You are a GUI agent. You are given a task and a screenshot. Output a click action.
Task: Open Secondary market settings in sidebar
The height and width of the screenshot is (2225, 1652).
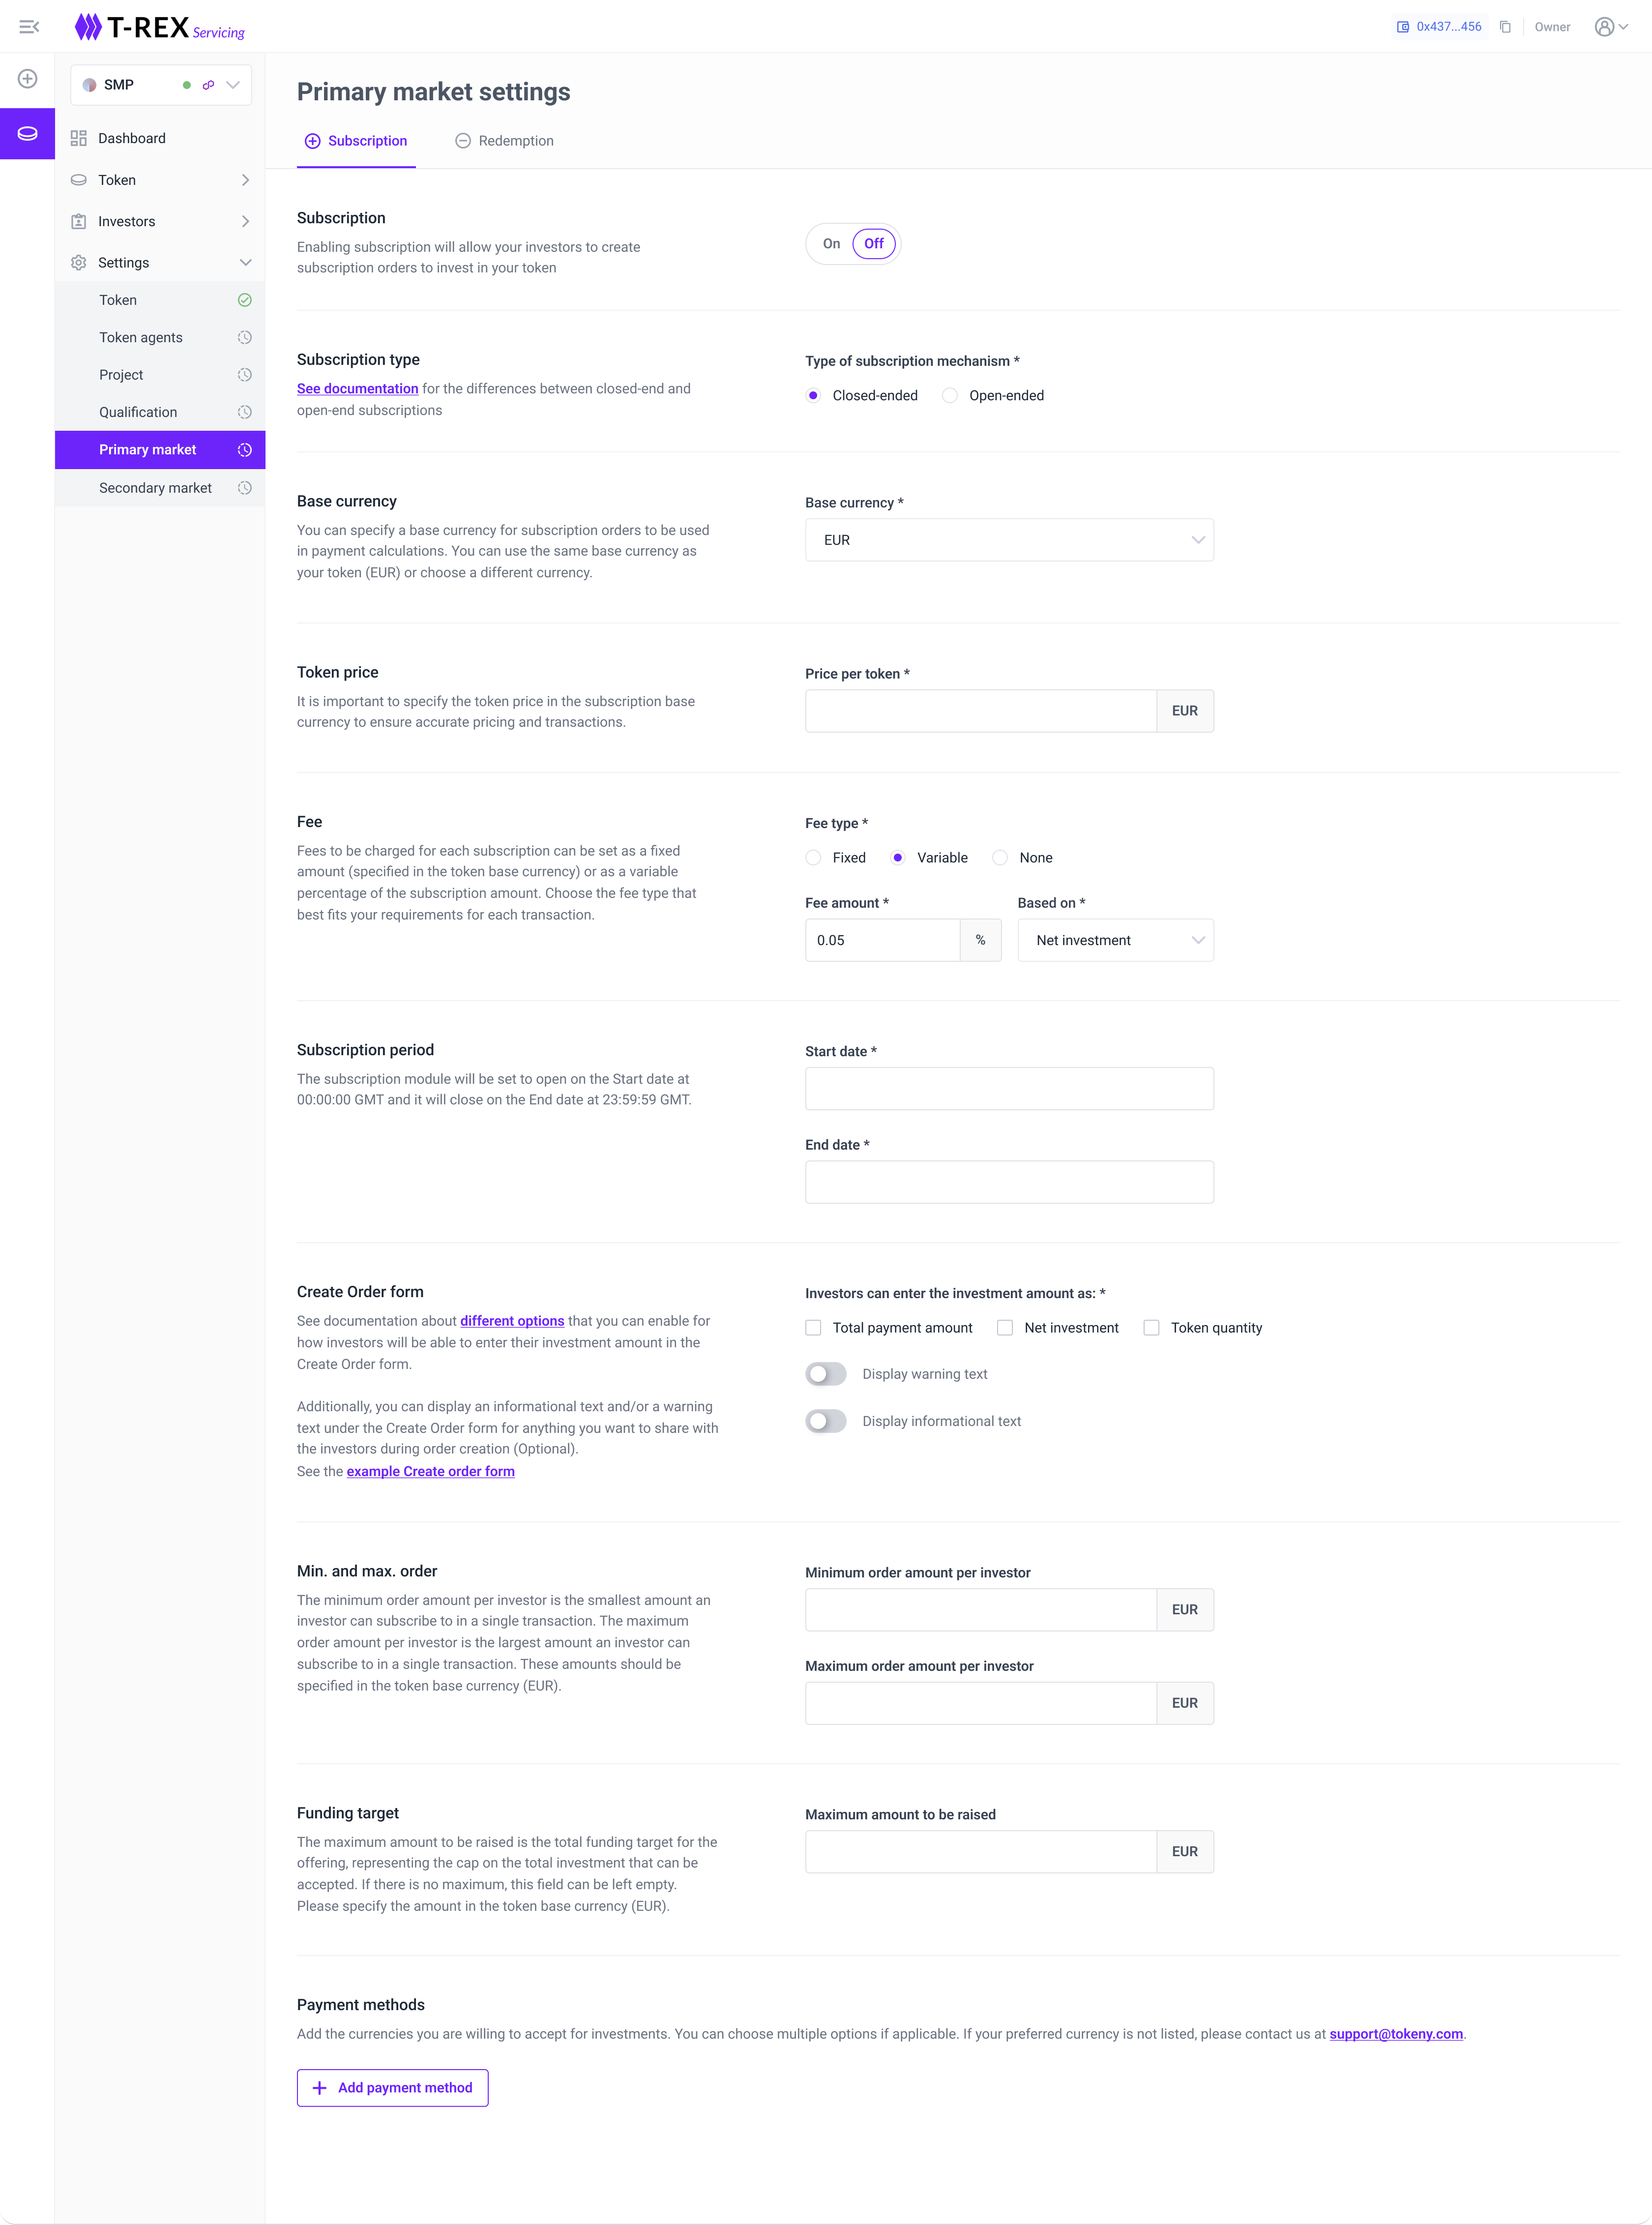click(155, 488)
